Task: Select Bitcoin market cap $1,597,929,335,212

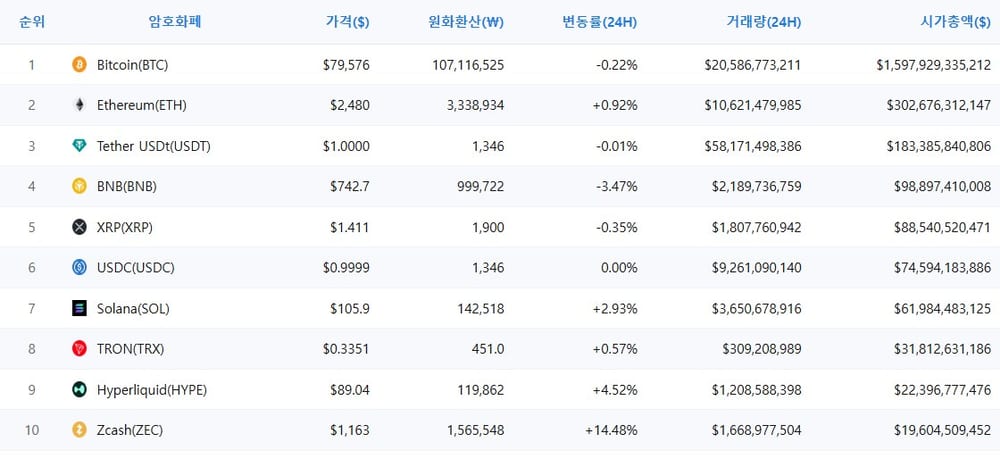Action: 934,65
